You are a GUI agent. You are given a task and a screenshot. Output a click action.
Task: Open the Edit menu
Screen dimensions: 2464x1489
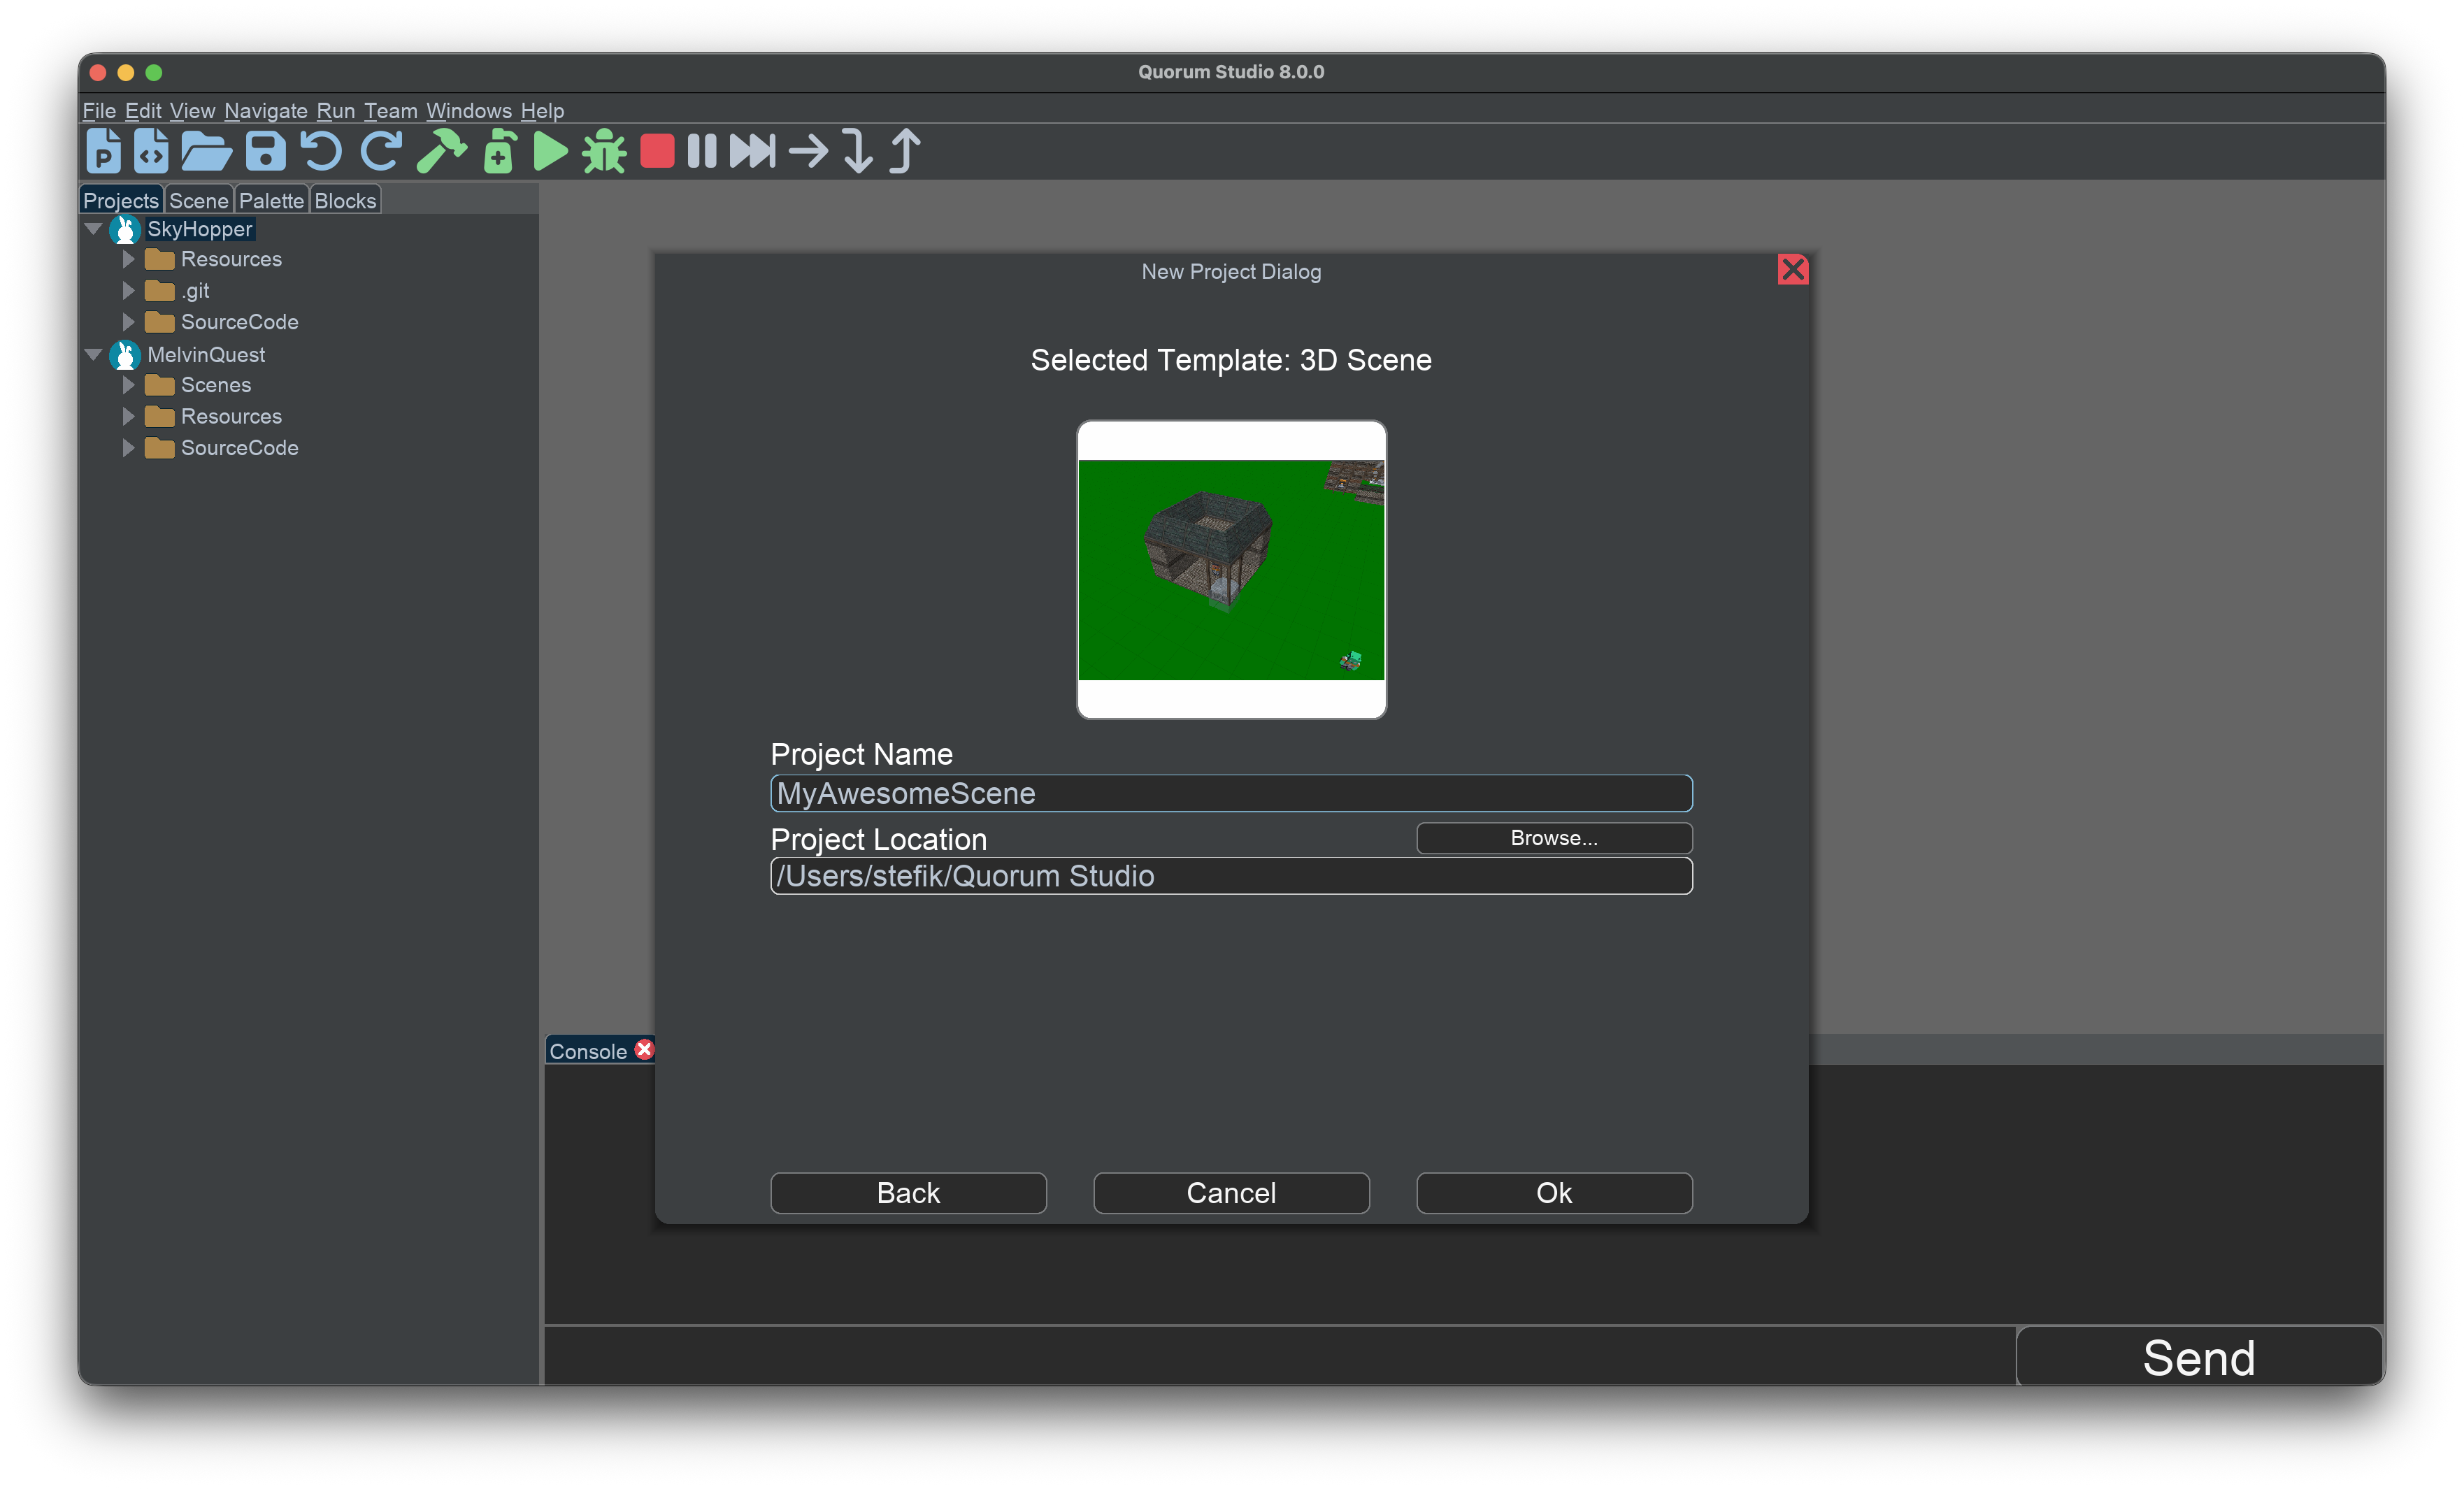coord(143,110)
